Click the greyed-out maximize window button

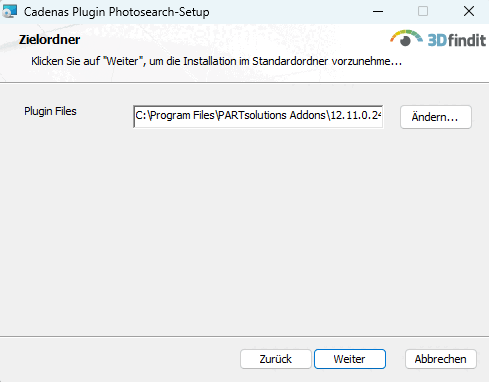(423, 12)
